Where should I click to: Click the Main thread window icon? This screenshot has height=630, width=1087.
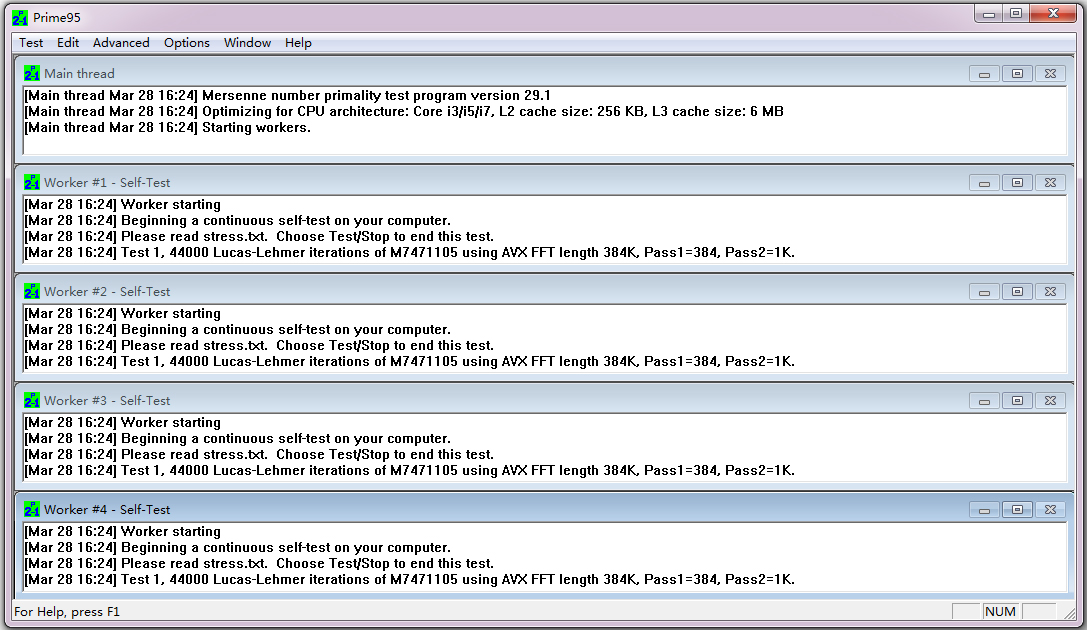coord(32,73)
